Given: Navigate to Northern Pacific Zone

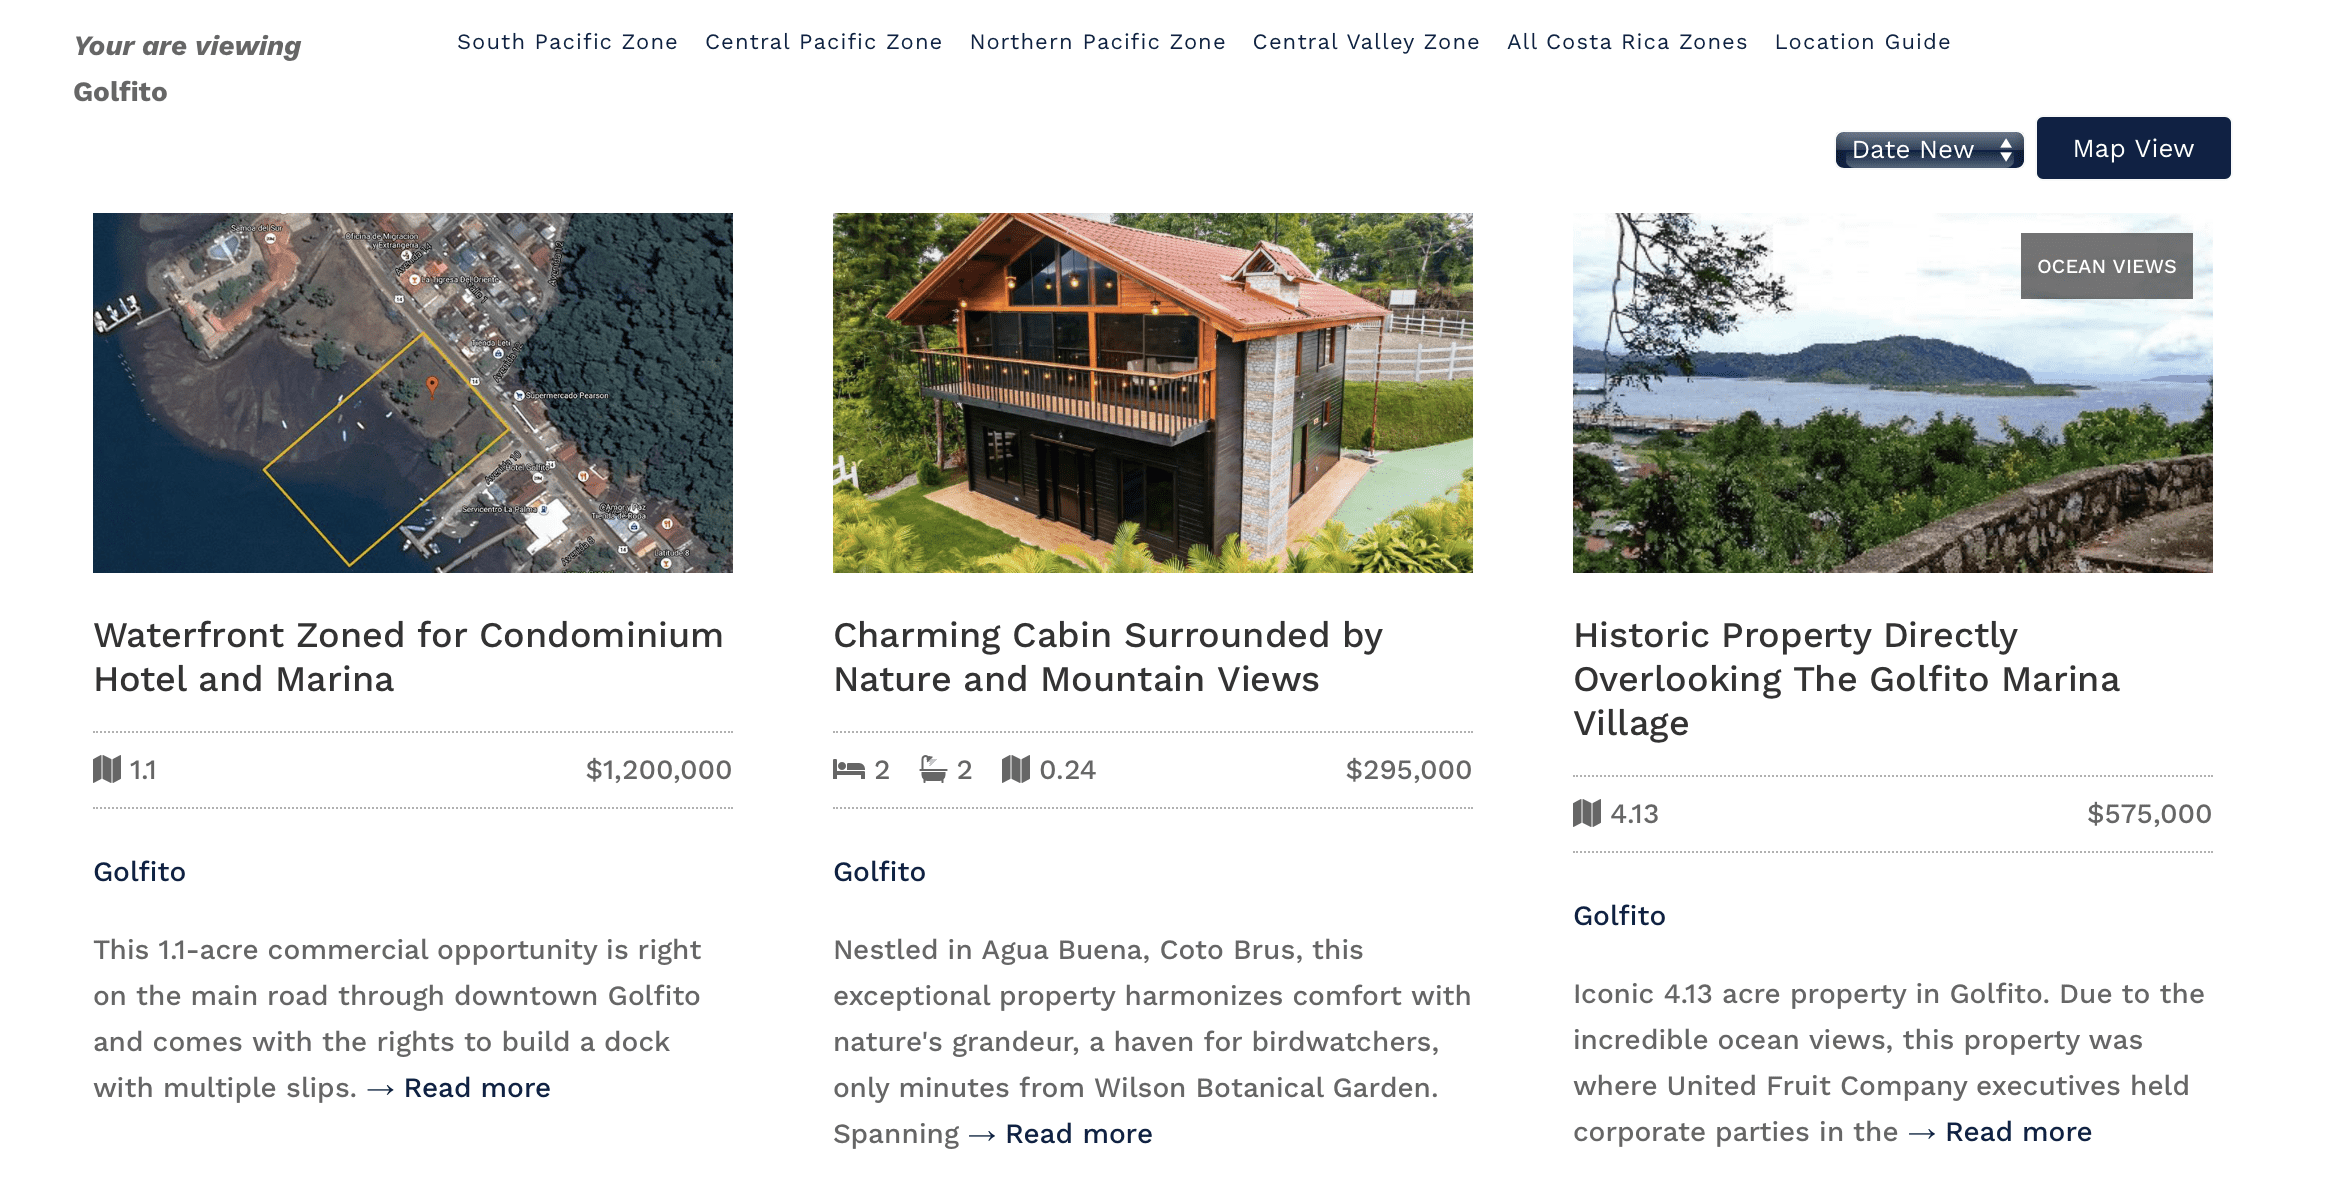Looking at the screenshot, I should 1097,42.
